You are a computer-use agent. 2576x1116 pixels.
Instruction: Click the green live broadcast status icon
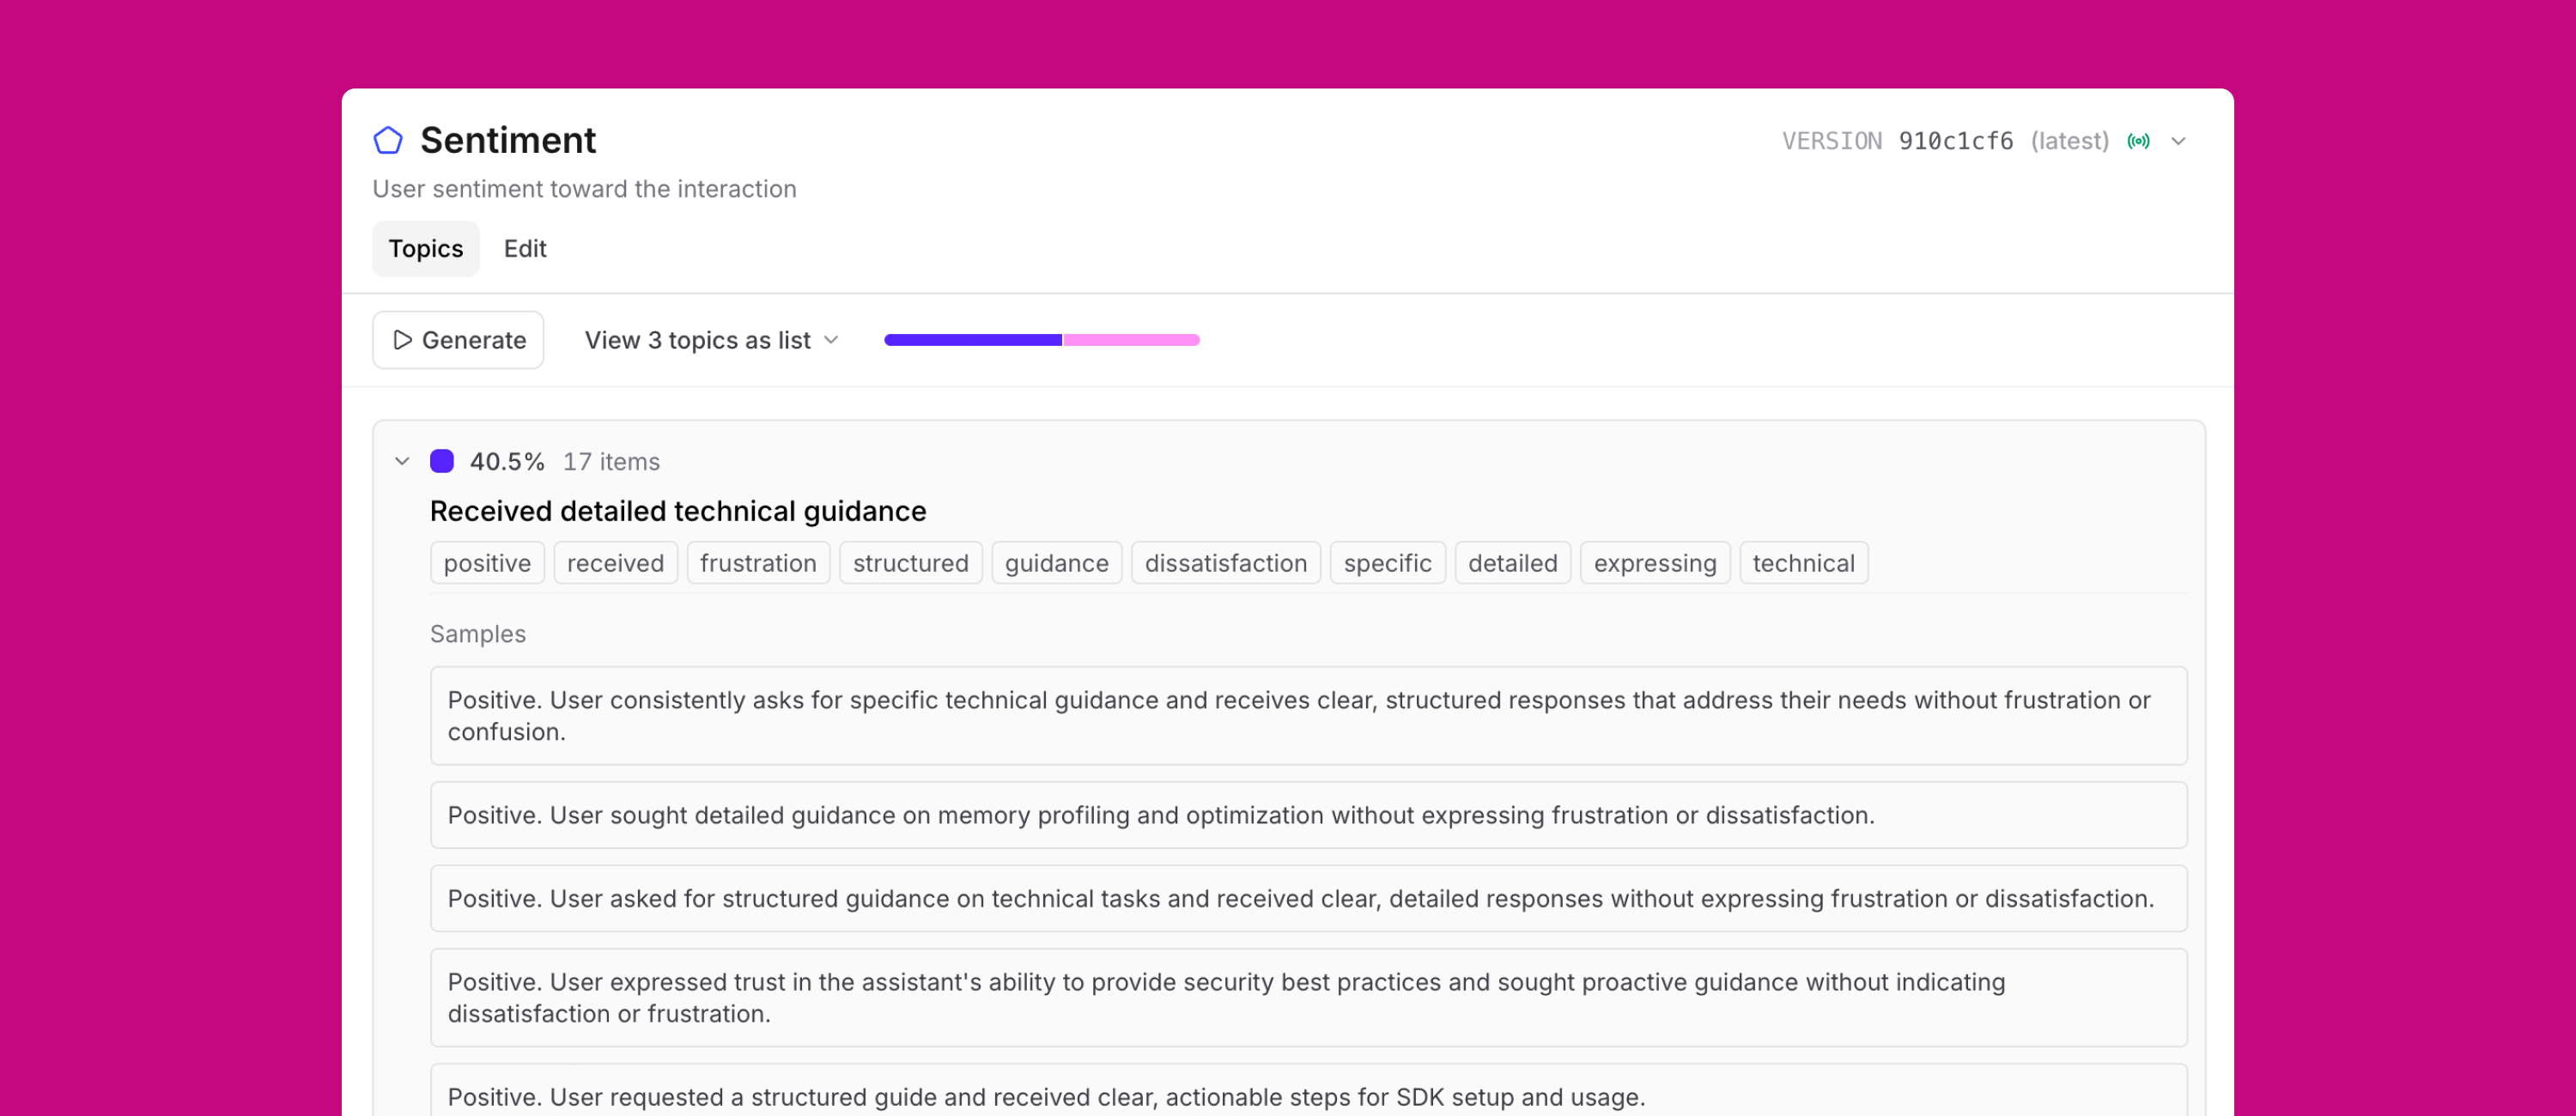[x=2138, y=141]
